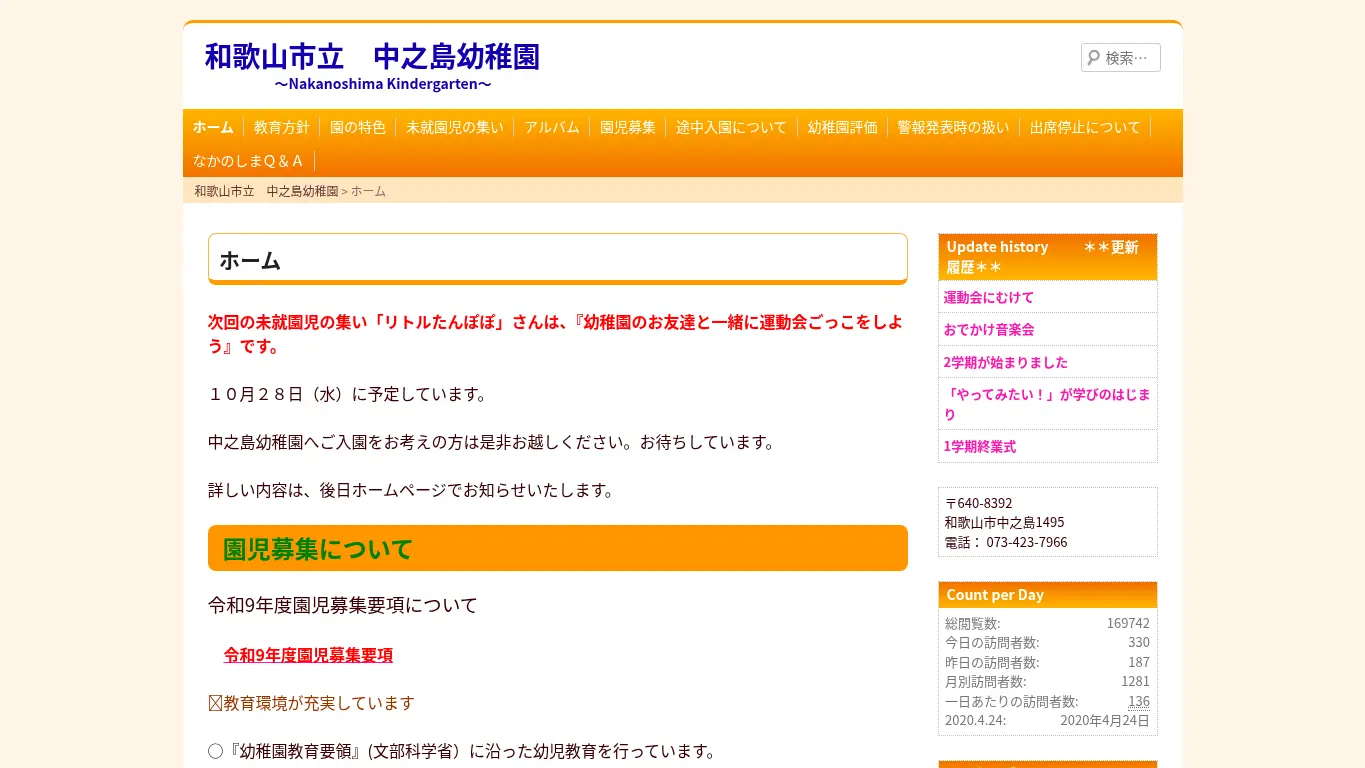Click the Update history widget header
1365x768 pixels.
point(1048,257)
